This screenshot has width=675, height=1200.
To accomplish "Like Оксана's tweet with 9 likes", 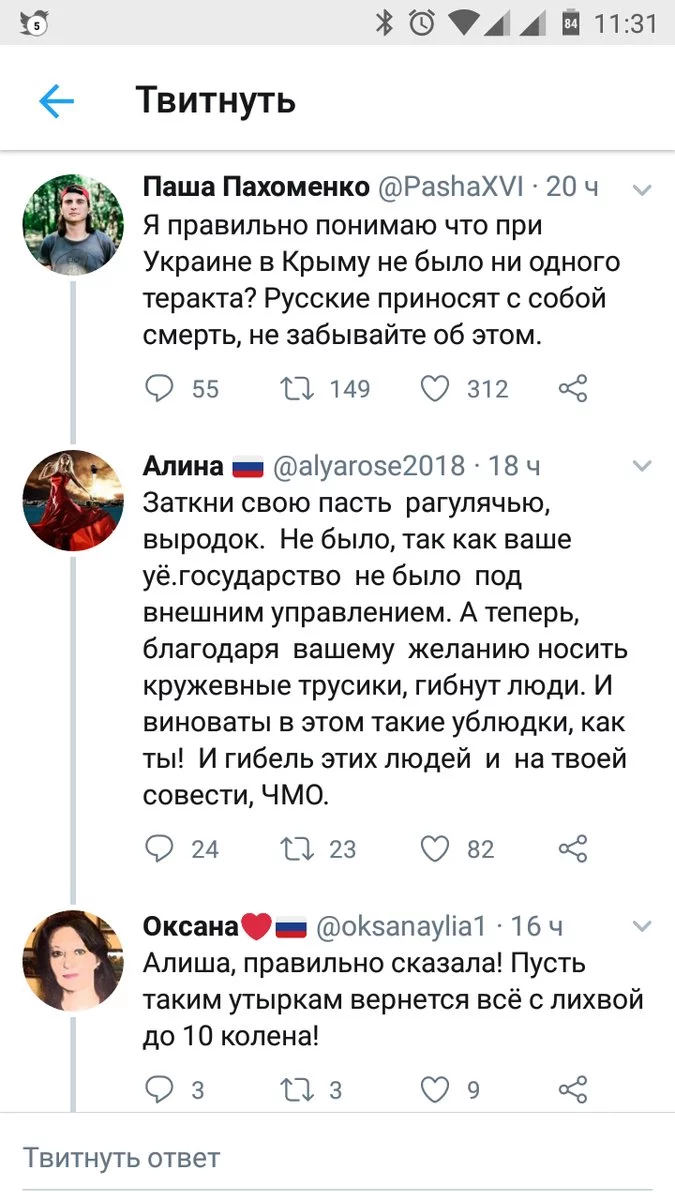I will (434, 1089).
